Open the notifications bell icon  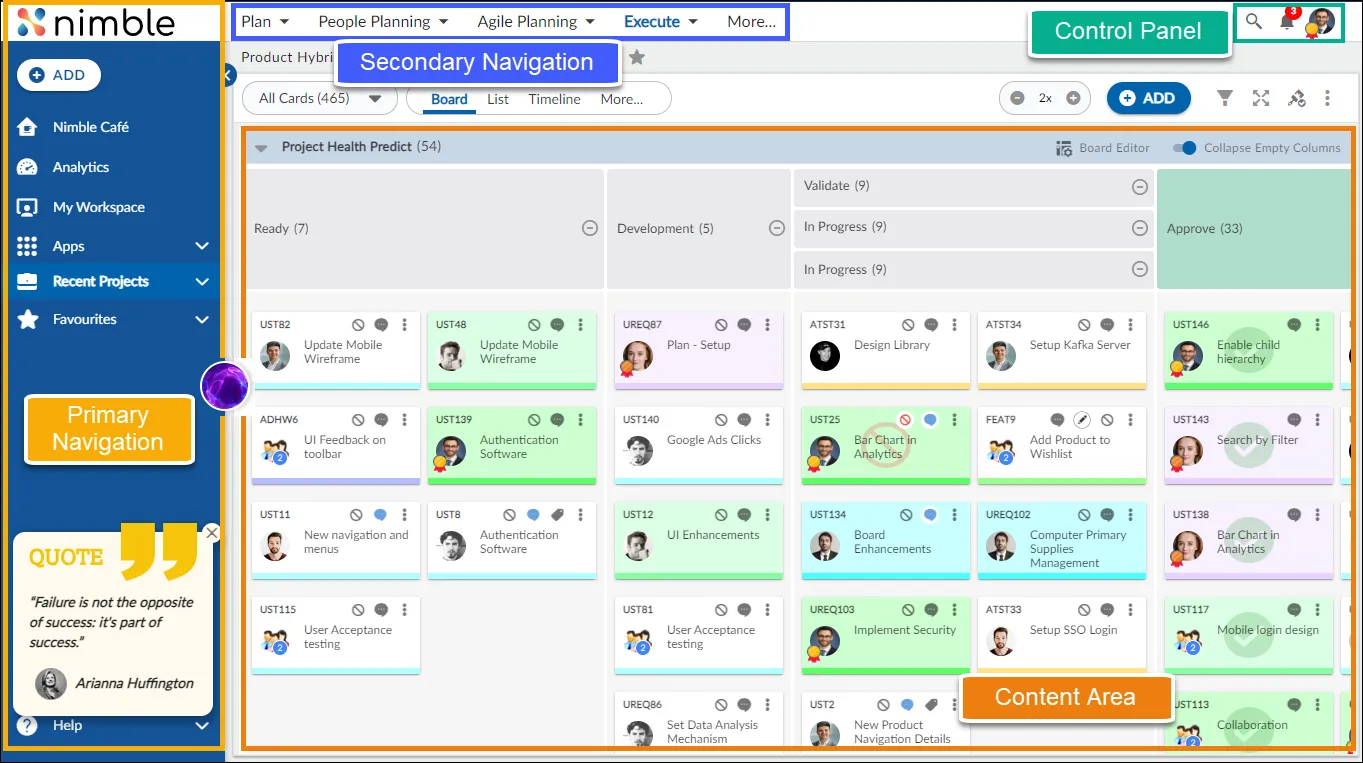[x=1287, y=21]
